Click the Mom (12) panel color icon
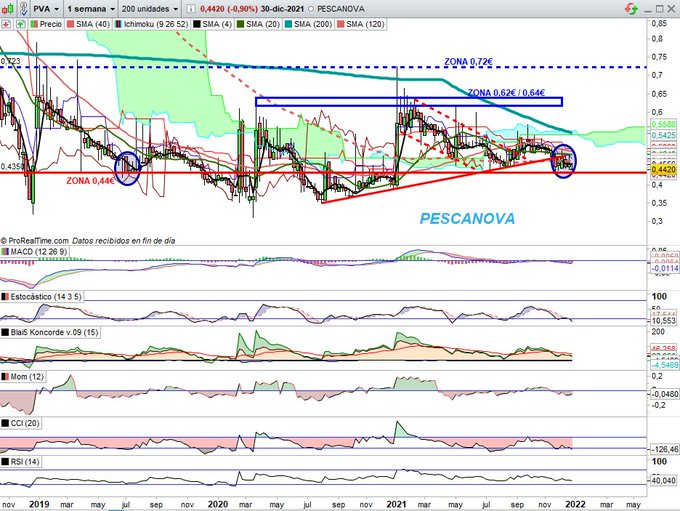 click(x=5, y=377)
